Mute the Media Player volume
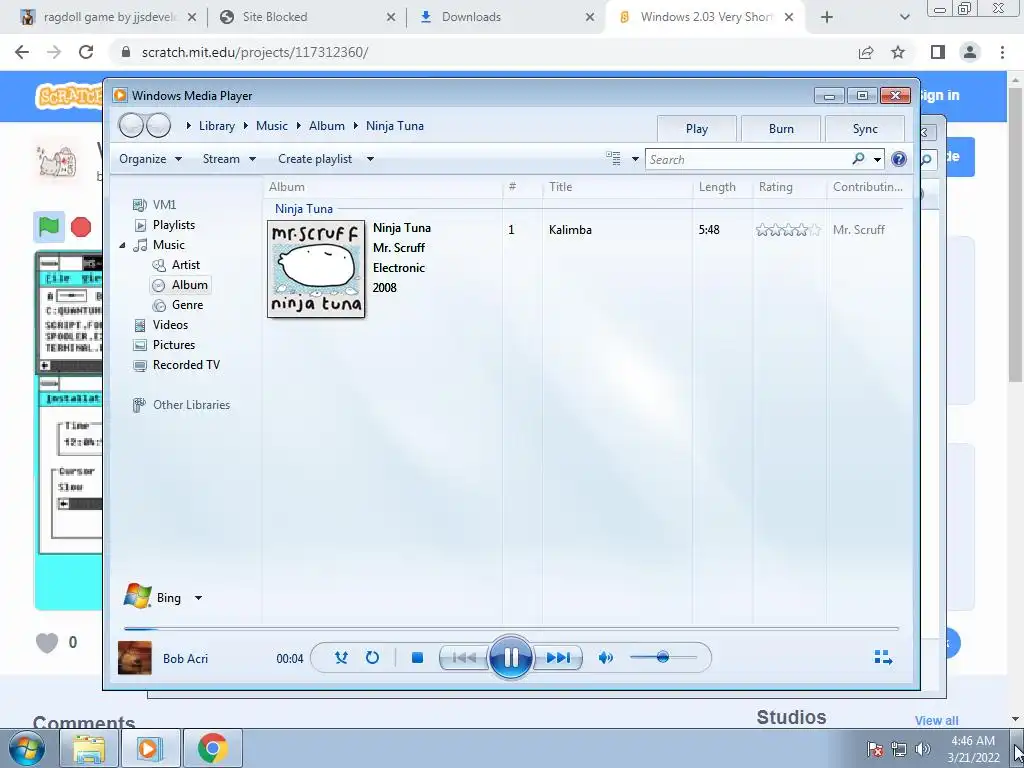Image resolution: width=1024 pixels, height=768 pixels. click(605, 658)
